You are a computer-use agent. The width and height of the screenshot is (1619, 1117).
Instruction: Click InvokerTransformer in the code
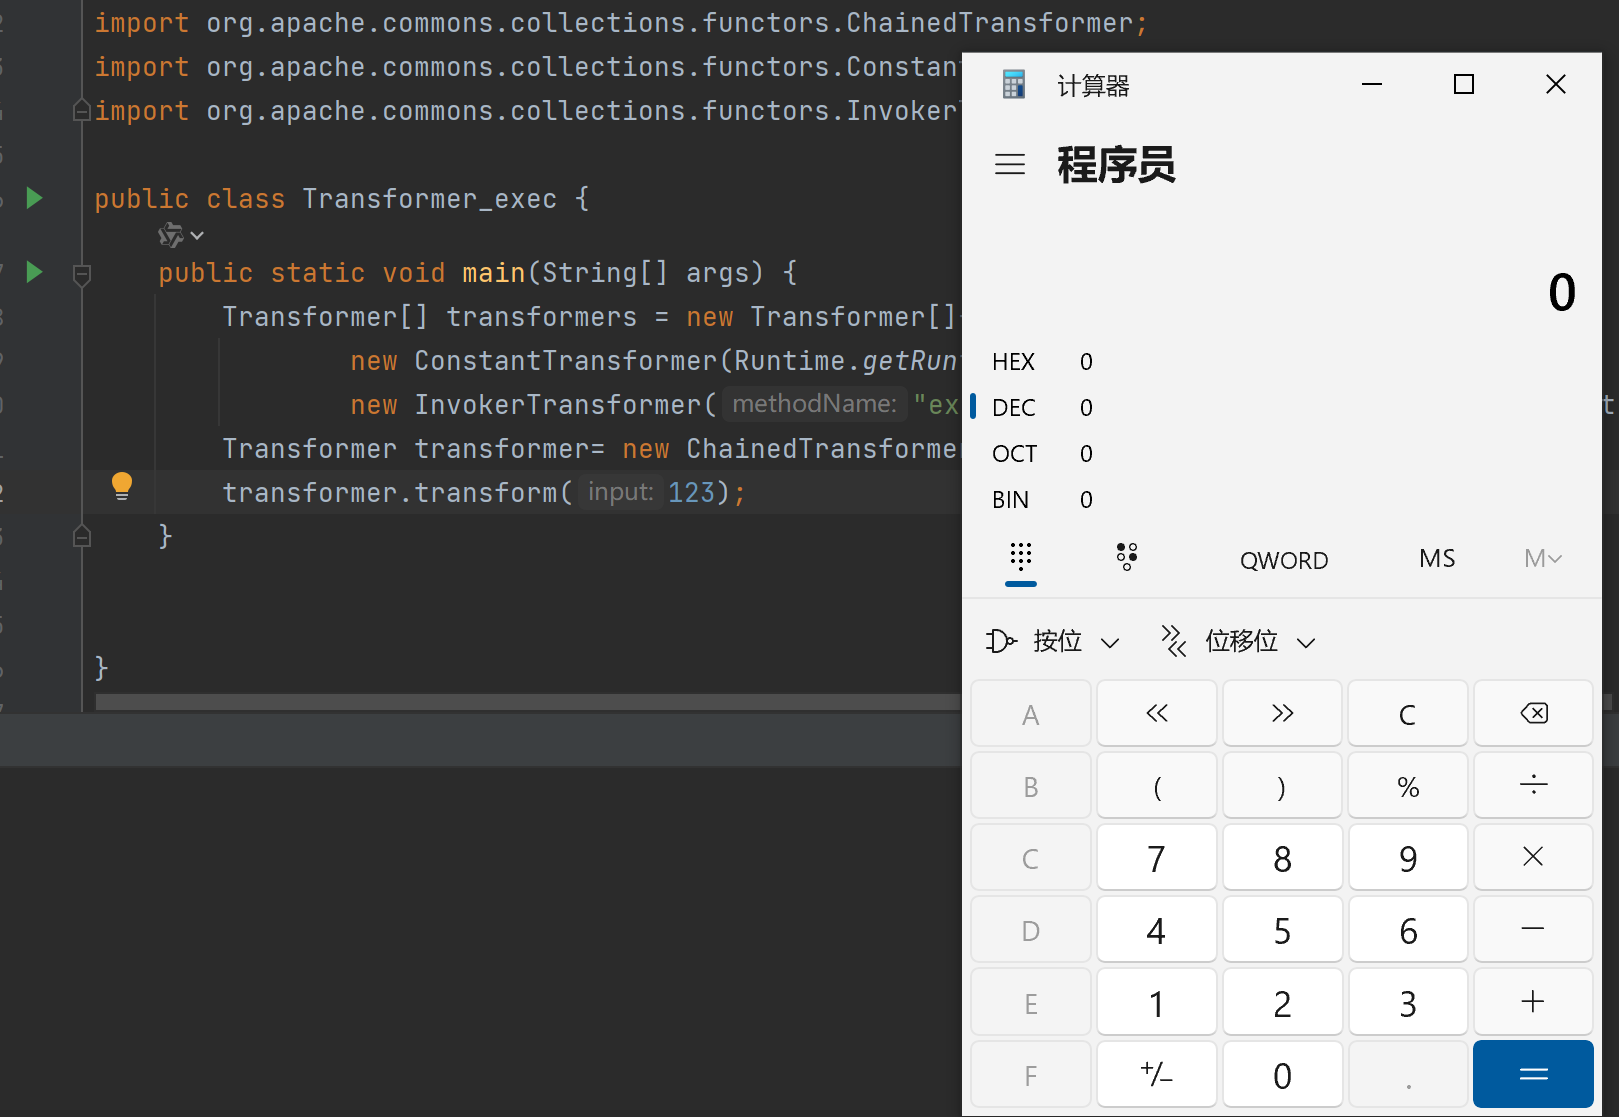point(558,405)
